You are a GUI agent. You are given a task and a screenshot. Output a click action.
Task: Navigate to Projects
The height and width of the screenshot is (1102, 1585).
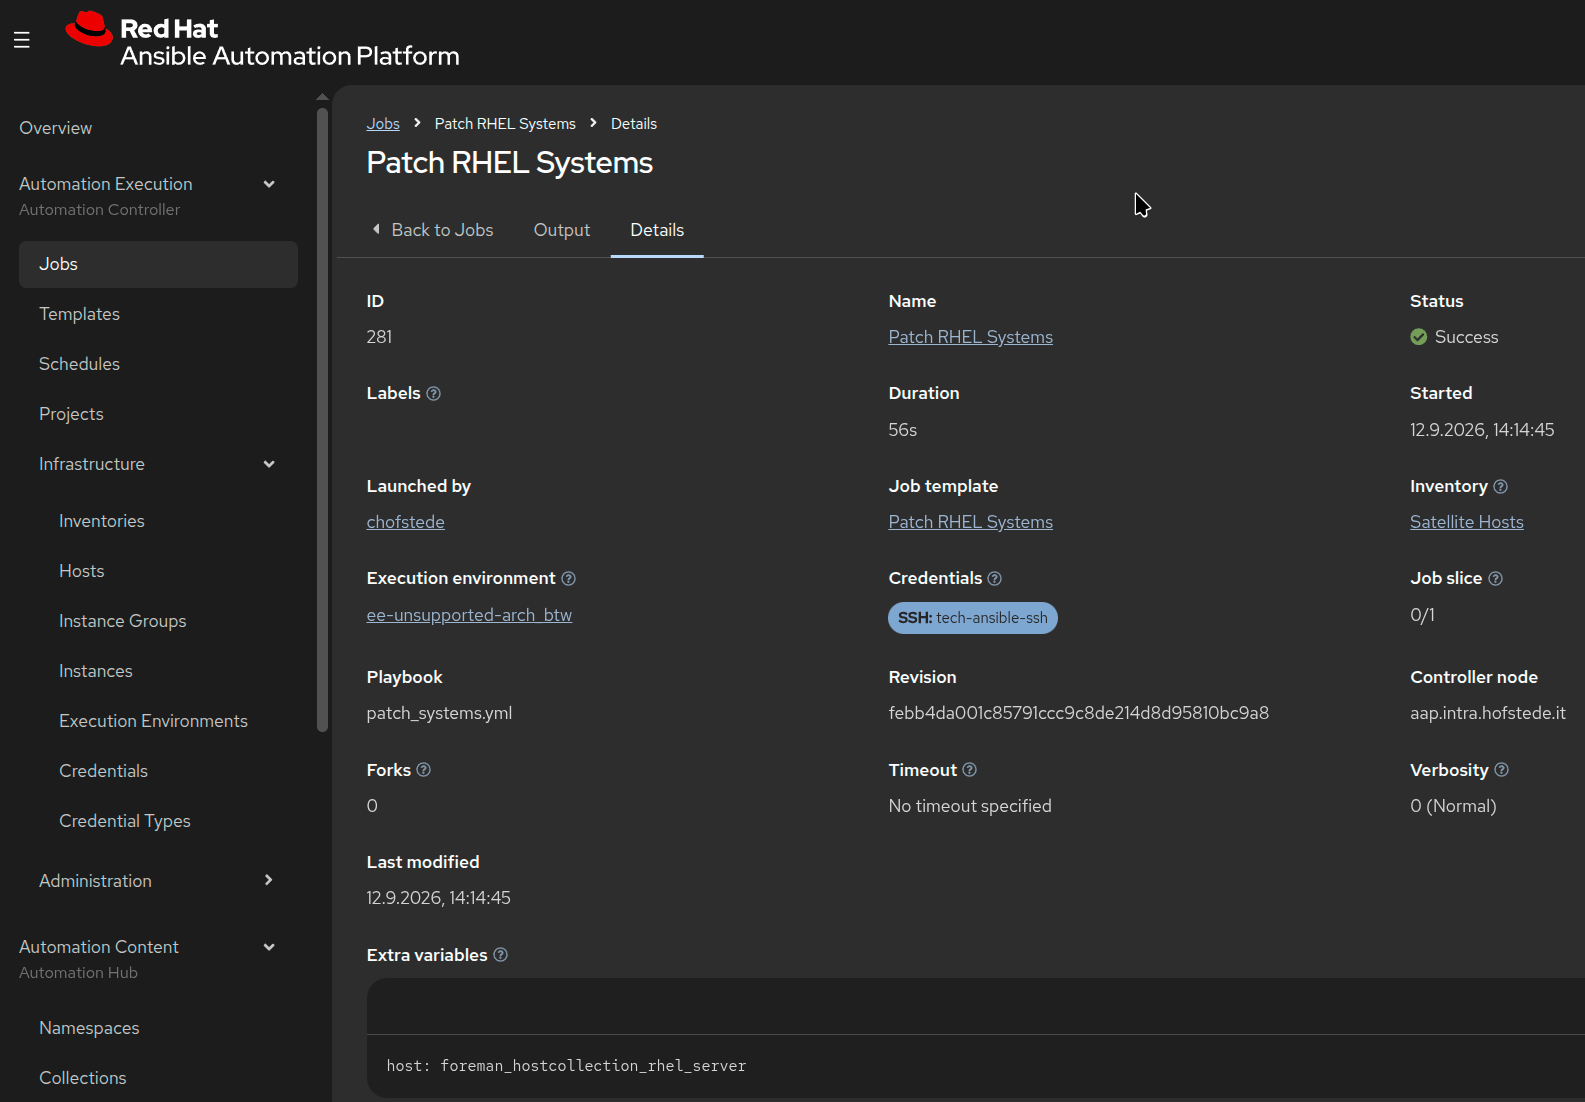pos(71,414)
